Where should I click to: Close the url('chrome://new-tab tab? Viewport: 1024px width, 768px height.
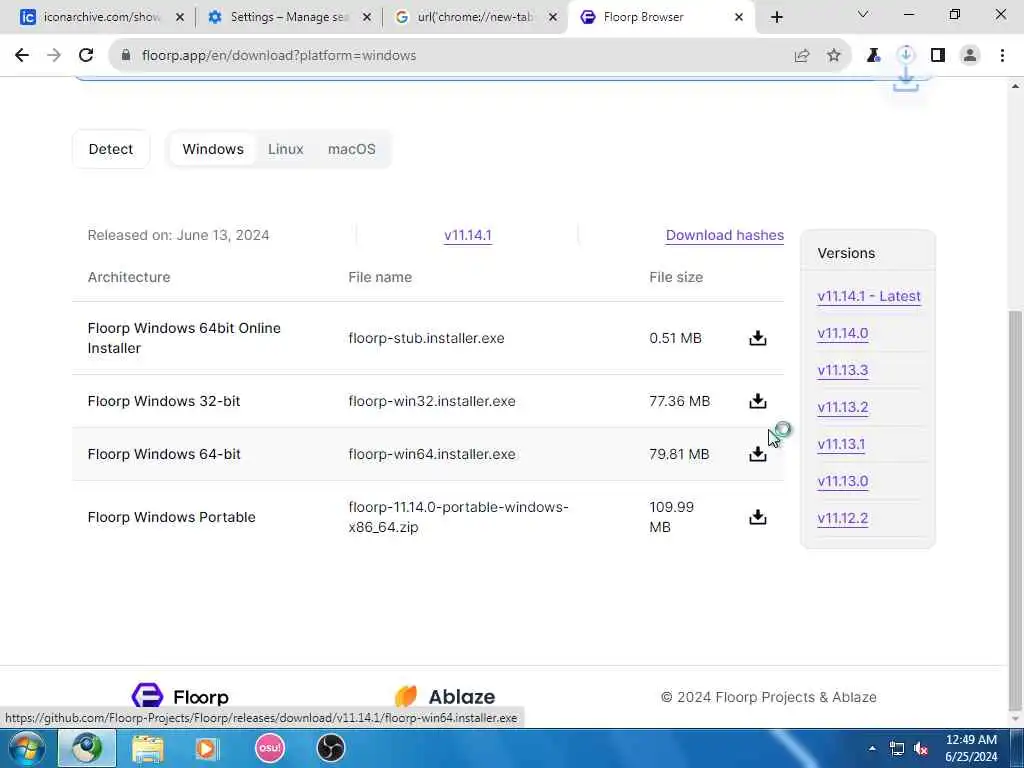click(x=553, y=18)
